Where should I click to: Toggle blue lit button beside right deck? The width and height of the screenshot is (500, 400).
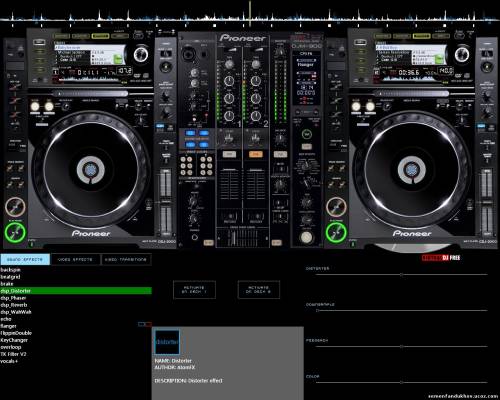[x=481, y=126]
